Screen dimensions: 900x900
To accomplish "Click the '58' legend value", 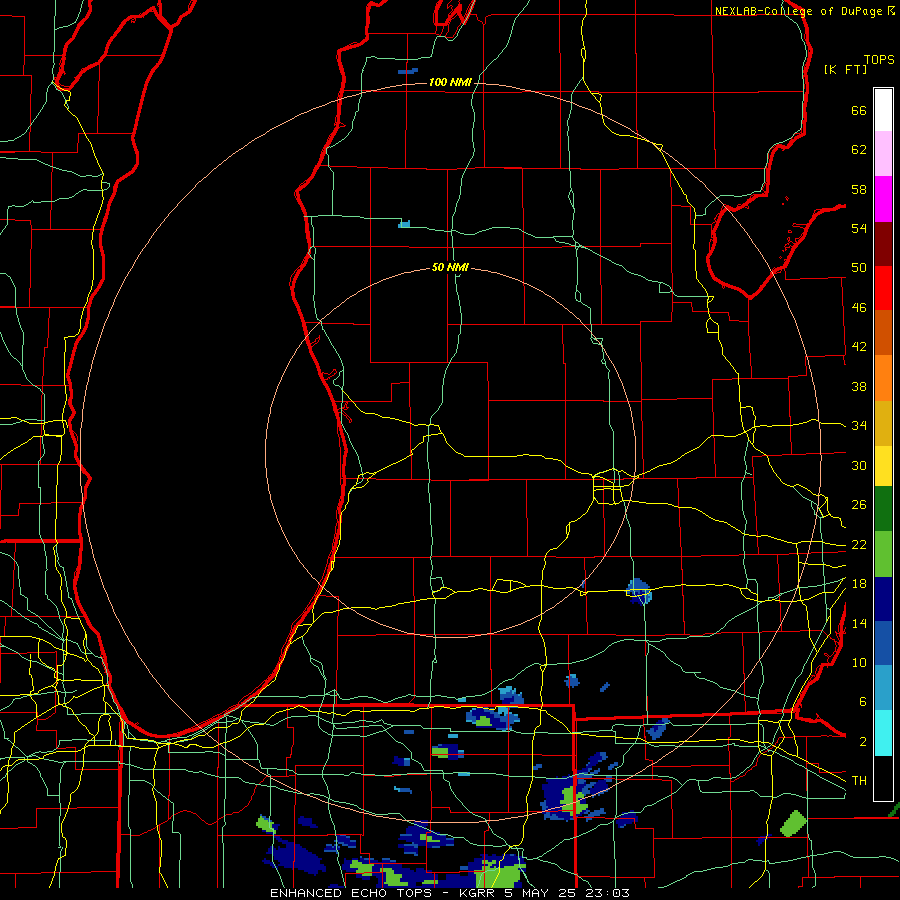I will [859, 189].
